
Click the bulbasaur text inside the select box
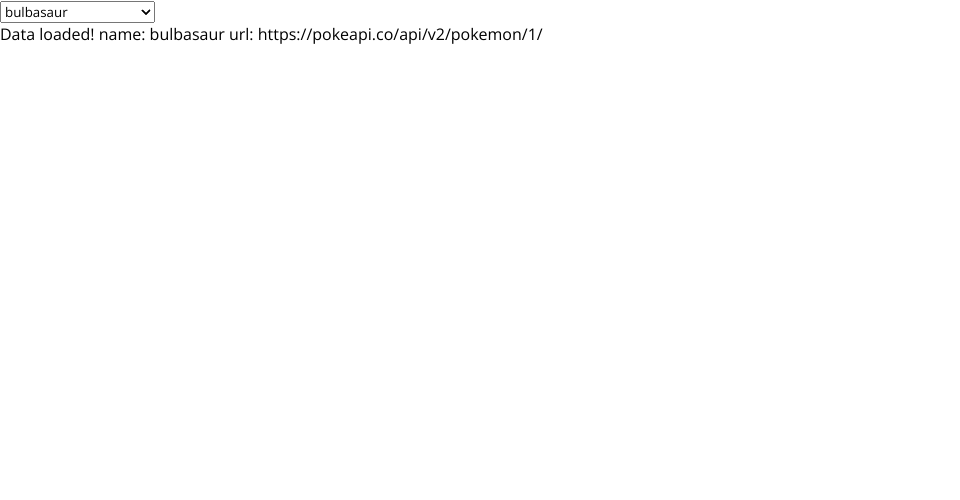(x=36, y=12)
